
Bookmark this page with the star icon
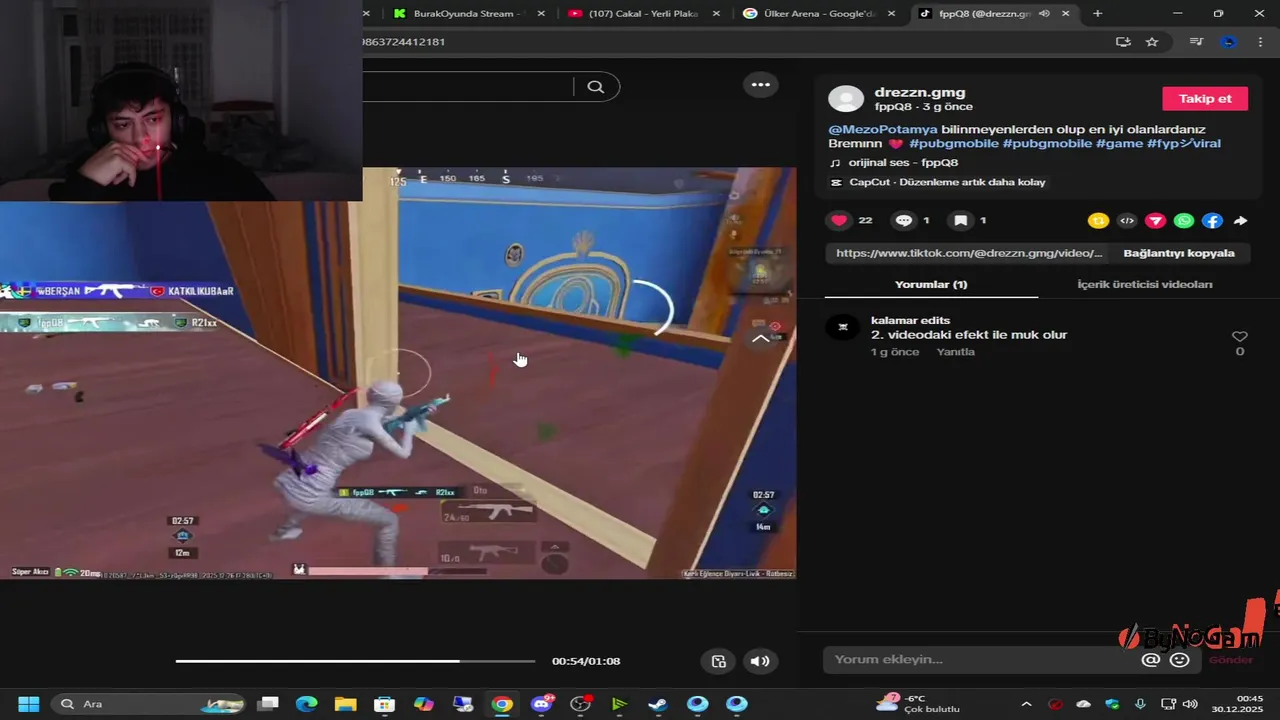(x=1152, y=42)
